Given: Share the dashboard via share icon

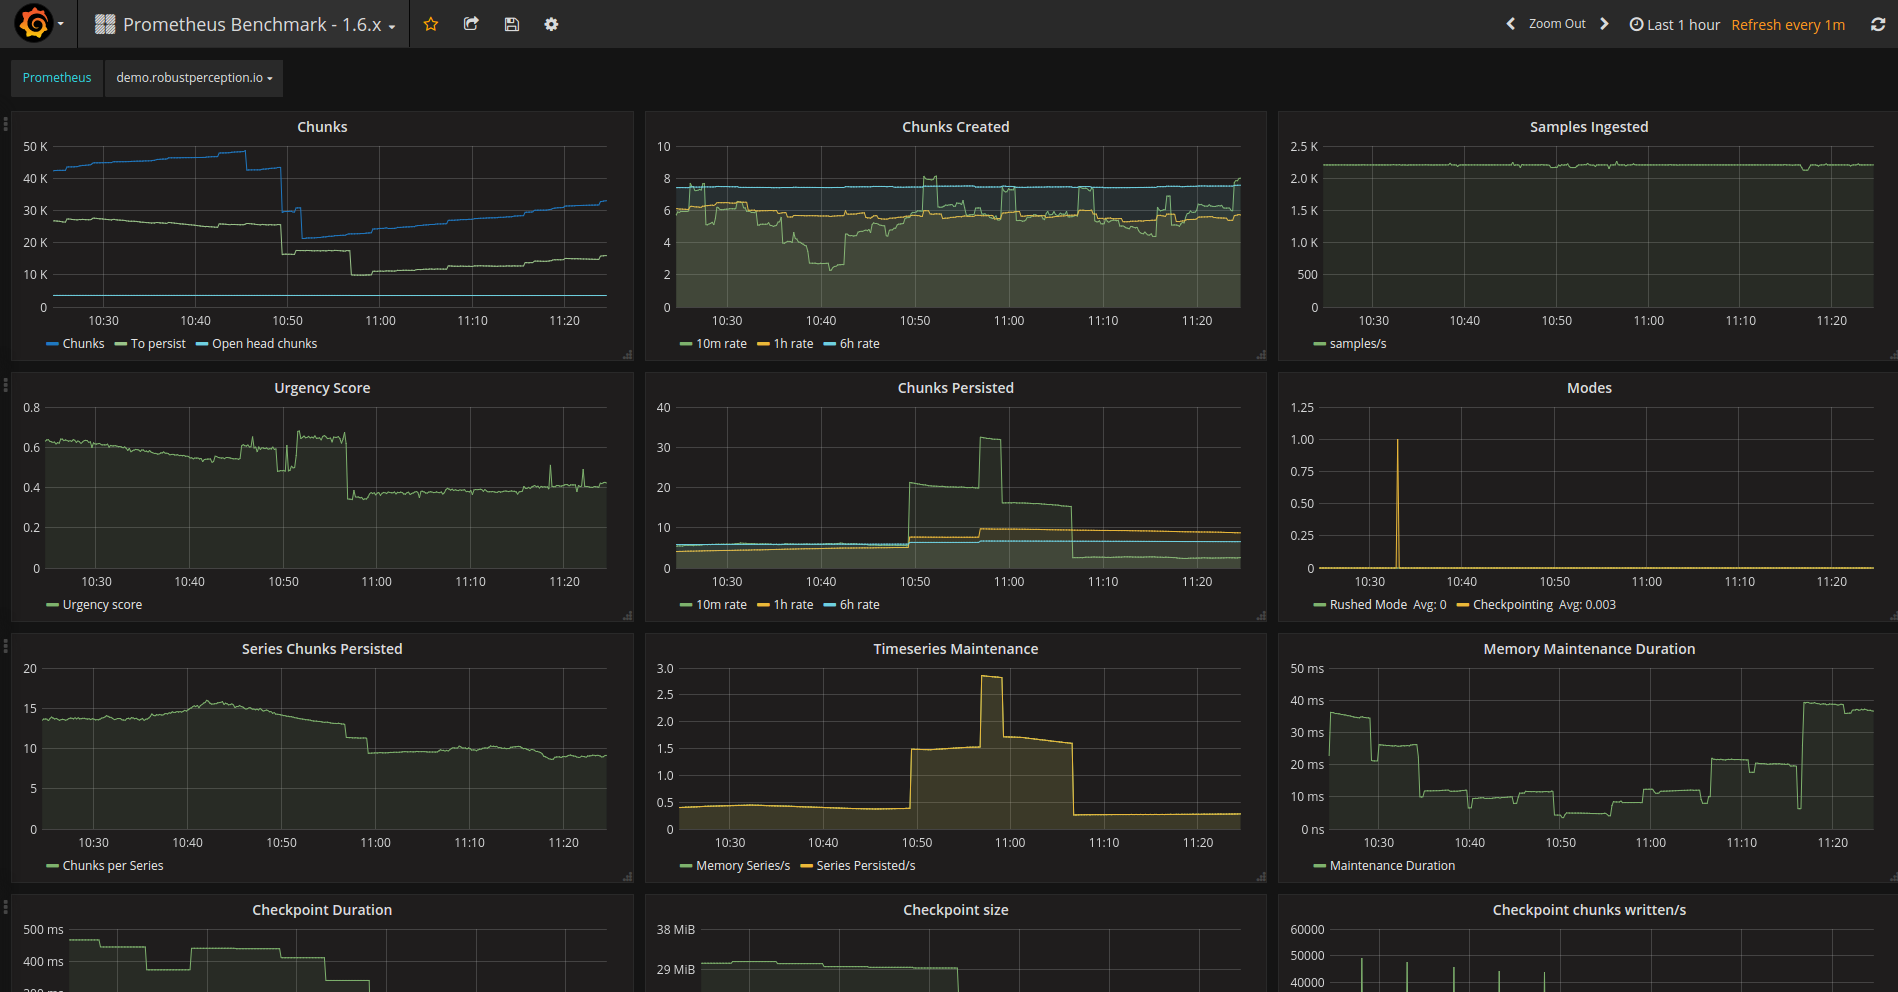Looking at the screenshot, I should click(471, 24).
